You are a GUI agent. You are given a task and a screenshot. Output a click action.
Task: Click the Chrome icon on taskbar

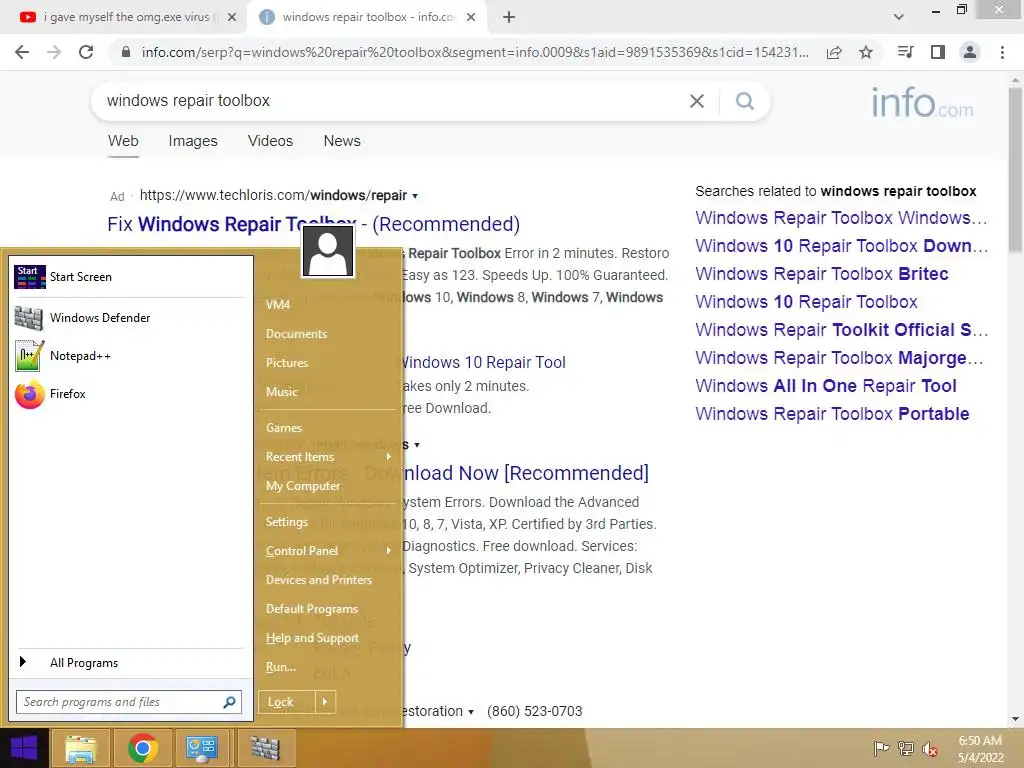[142, 748]
